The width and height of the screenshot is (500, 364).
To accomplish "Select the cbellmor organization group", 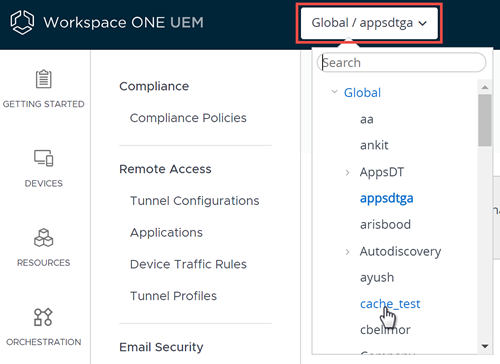I will pyautogui.click(x=385, y=330).
